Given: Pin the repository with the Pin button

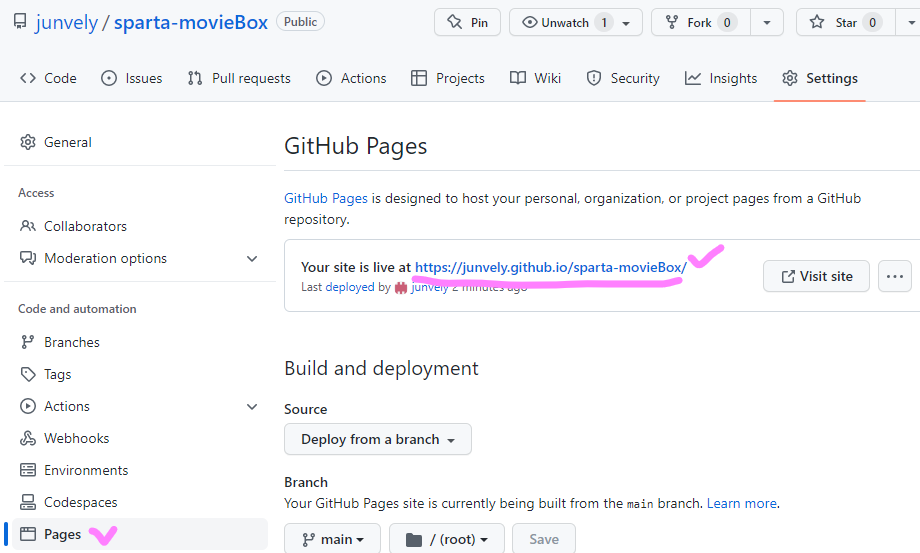Looking at the screenshot, I should coord(467,22).
